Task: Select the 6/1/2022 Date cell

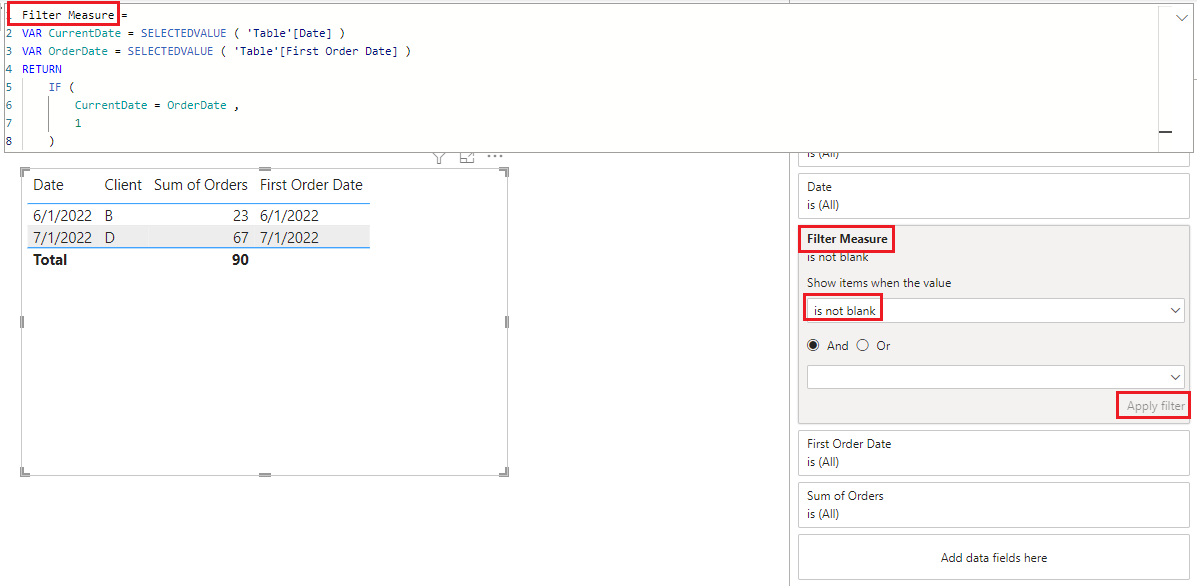Action: coord(63,216)
